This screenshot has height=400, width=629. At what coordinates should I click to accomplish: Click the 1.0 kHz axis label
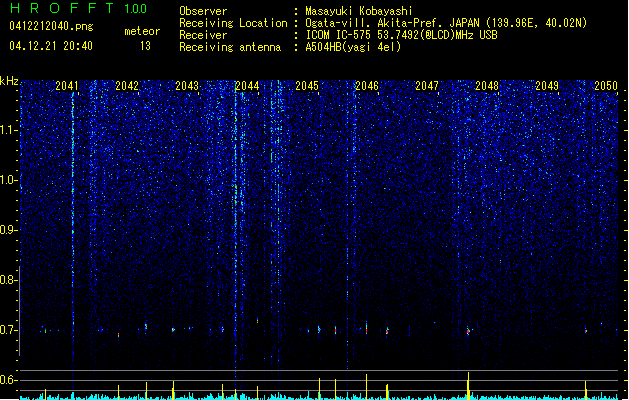click(8, 180)
